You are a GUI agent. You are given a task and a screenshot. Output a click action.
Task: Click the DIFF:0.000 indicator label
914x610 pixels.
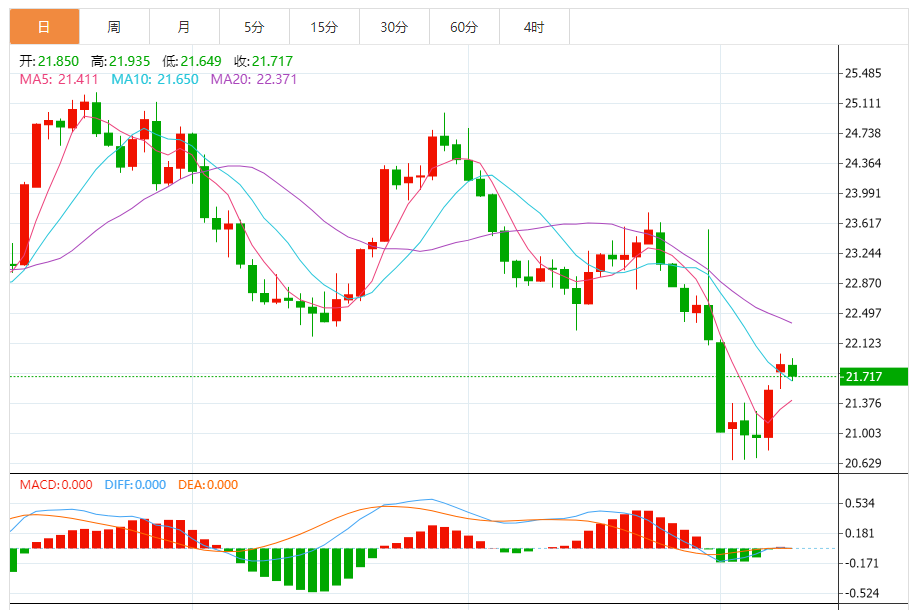pos(135,485)
